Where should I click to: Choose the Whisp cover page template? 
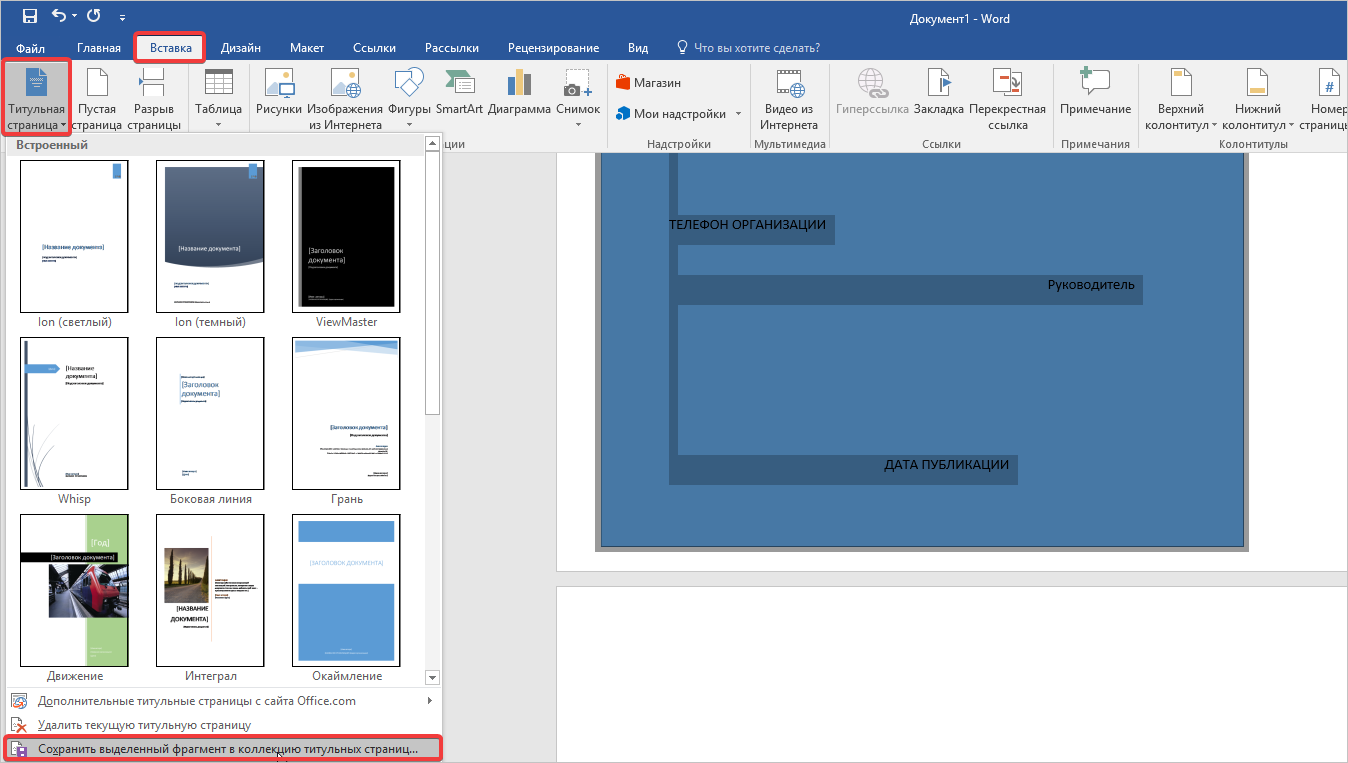click(74, 413)
